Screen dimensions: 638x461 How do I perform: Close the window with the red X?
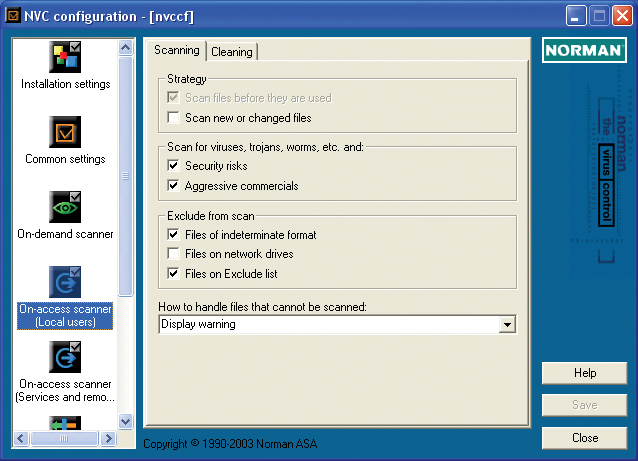(622, 16)
